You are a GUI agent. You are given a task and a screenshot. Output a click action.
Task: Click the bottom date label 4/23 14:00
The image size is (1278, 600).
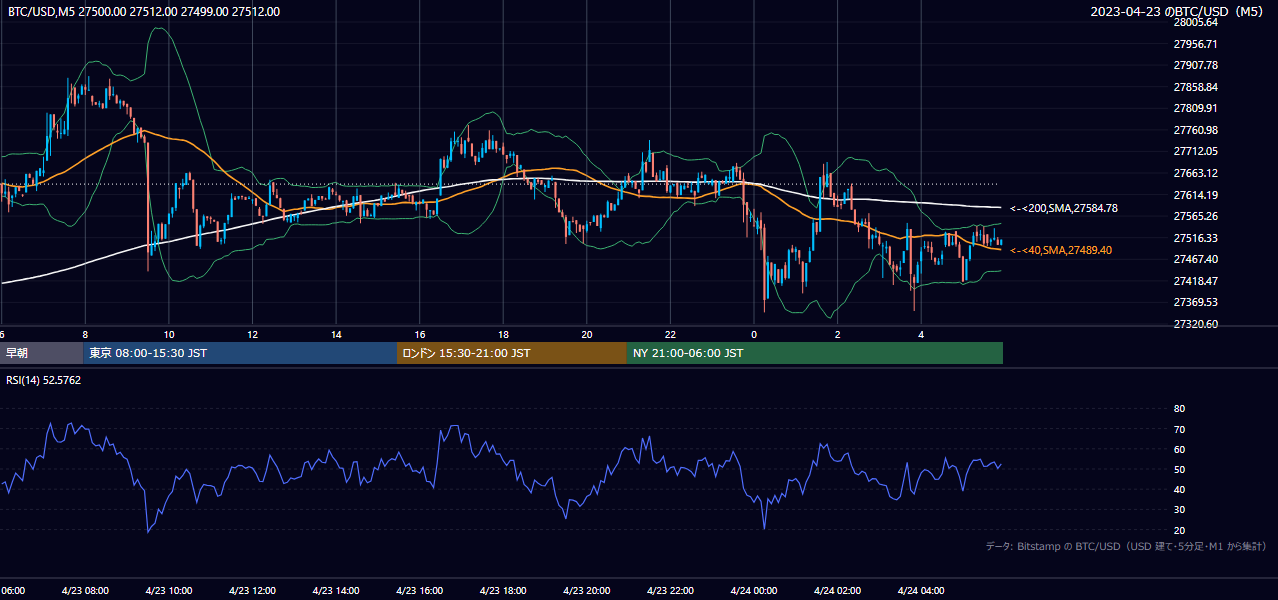tap(336, 590)
